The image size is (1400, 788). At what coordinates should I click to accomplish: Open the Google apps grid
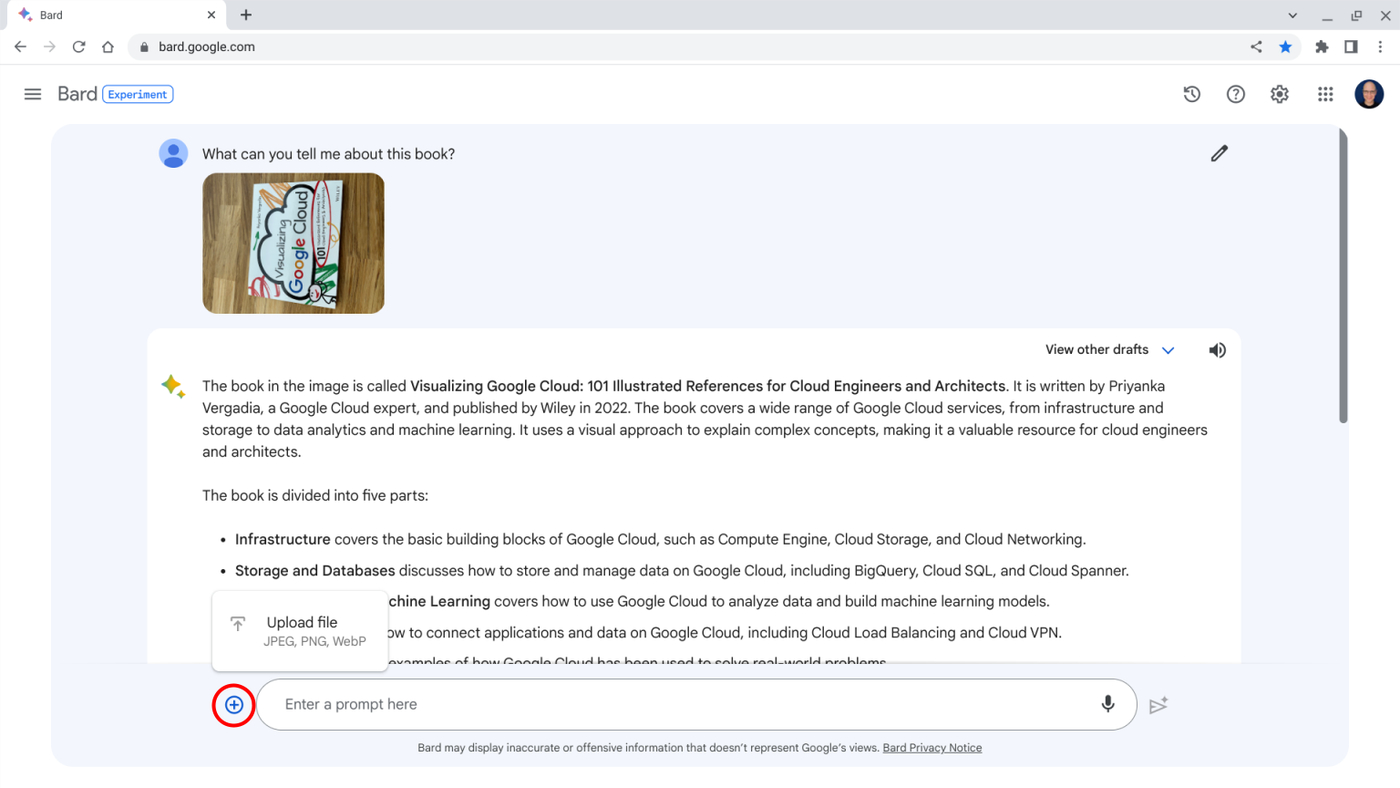[1325, 93]
